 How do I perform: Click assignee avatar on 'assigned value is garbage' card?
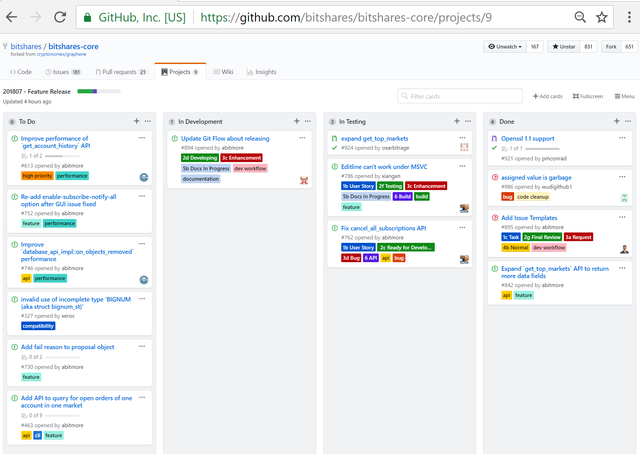[624, 198]
